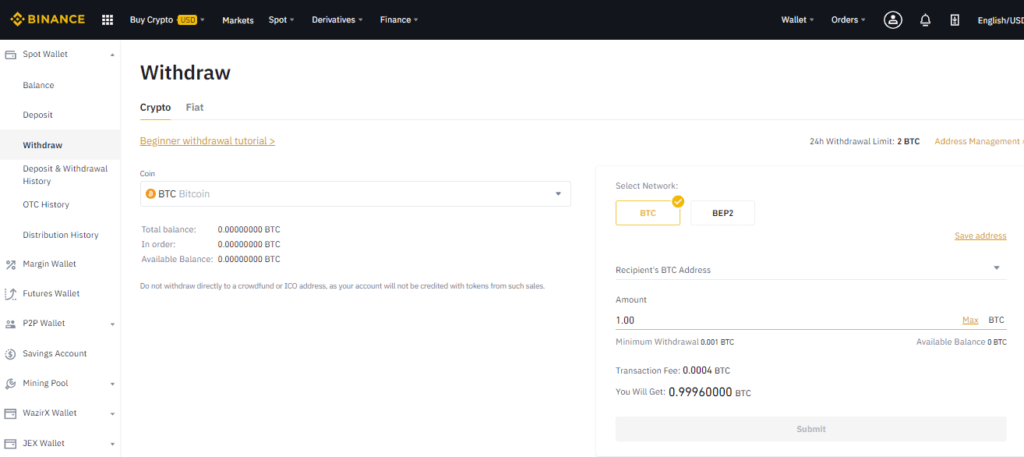Open OTC History in the sidebar
Viewport: 1024px width, 457px height.
pos(46,204)
